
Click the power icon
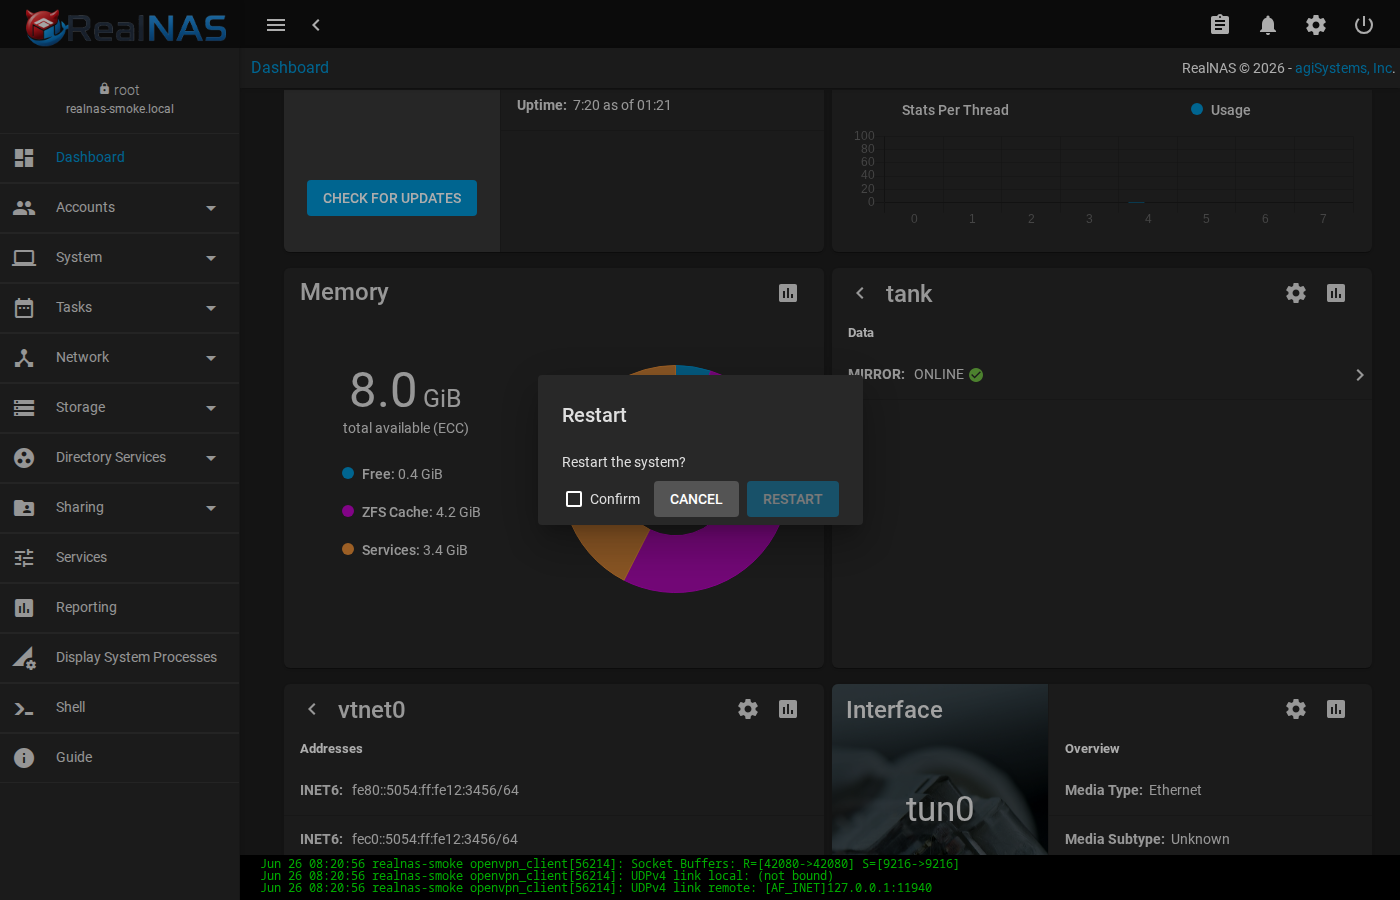pos(1364,25)
